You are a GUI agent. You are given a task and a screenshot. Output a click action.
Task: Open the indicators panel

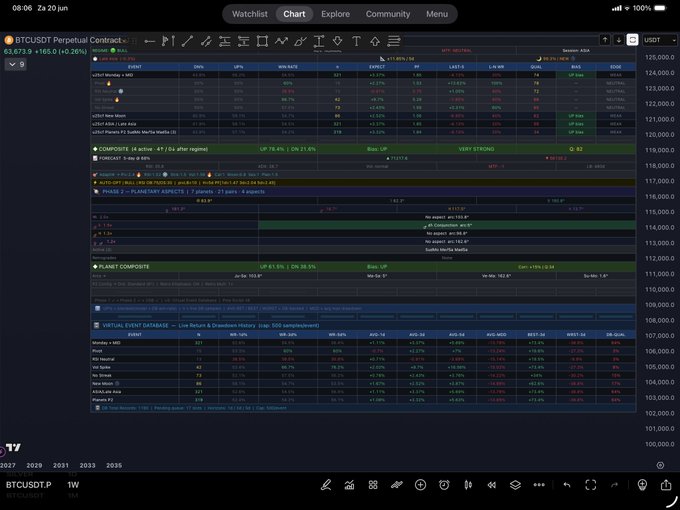click(x=350, y=485)
